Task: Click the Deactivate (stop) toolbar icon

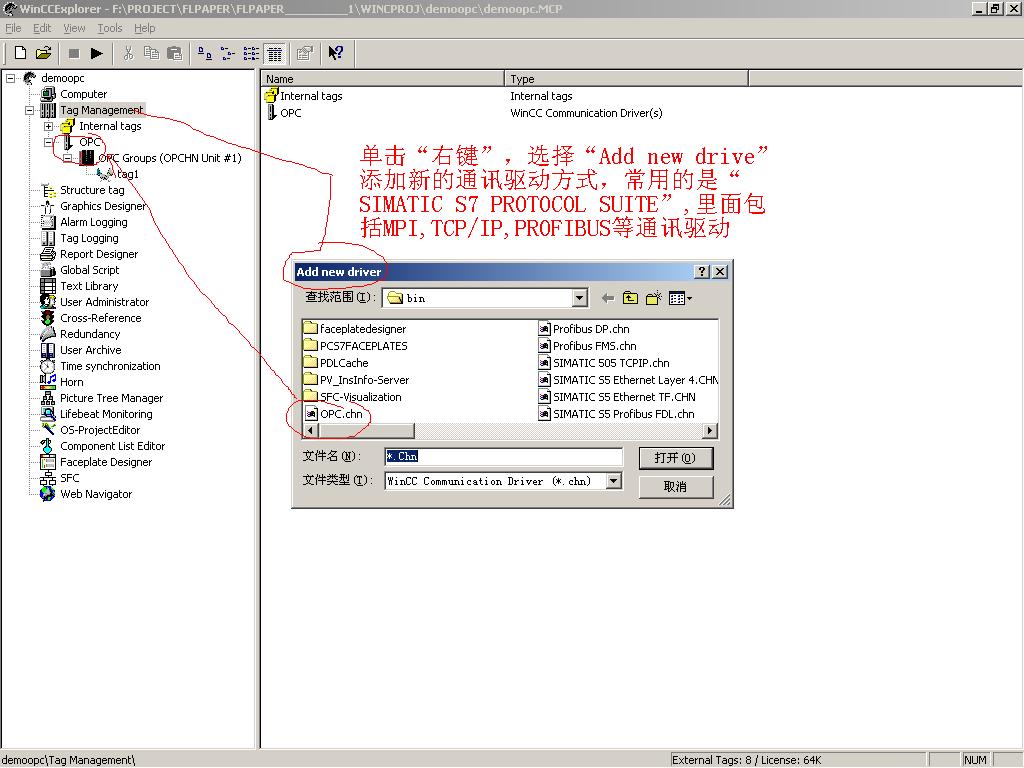Action: [74, 53]
